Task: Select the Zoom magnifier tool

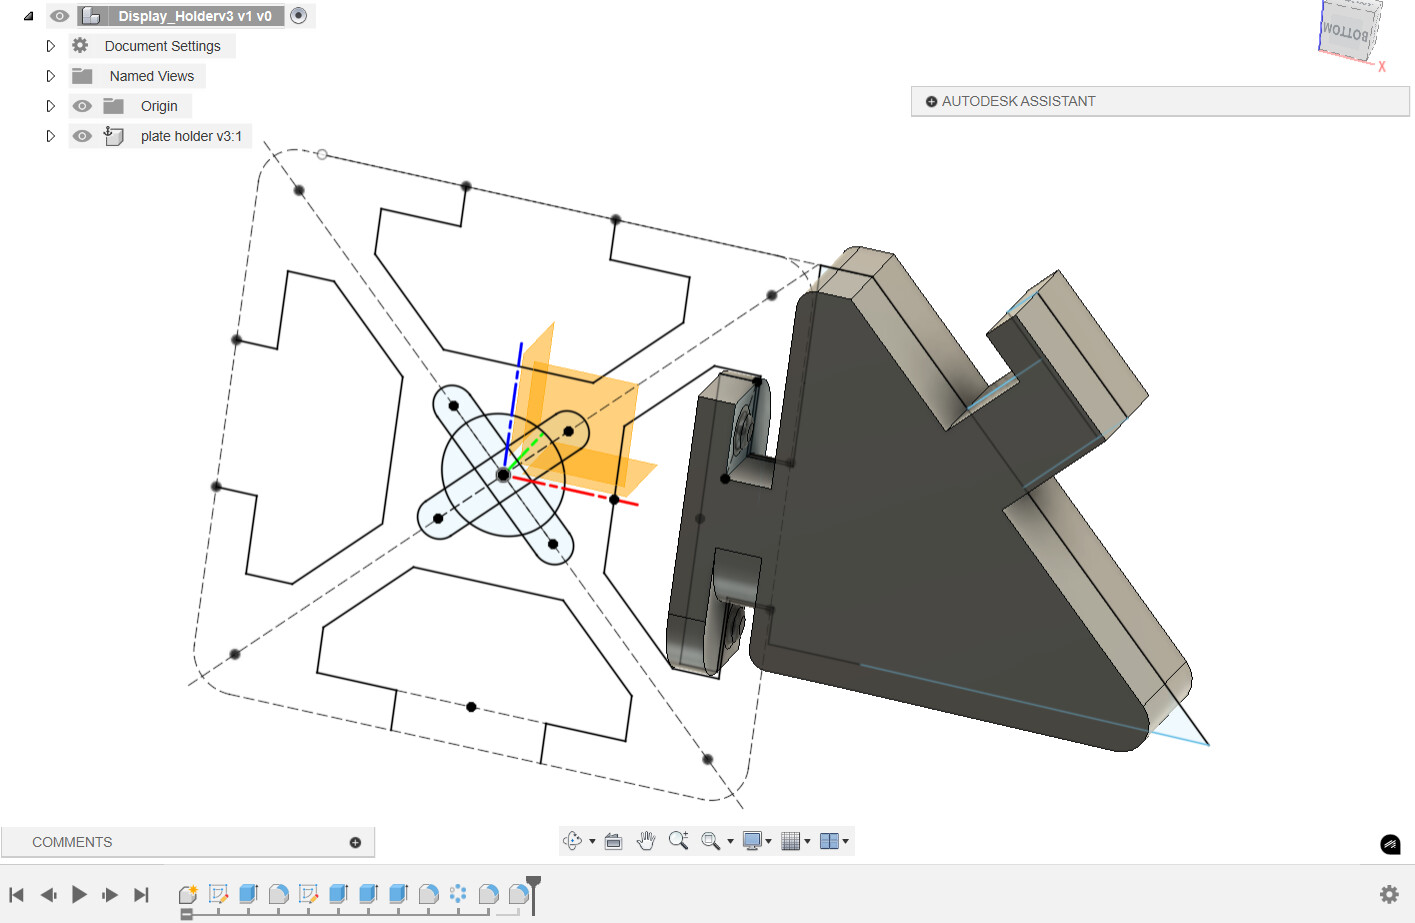Action: (678, 841)
